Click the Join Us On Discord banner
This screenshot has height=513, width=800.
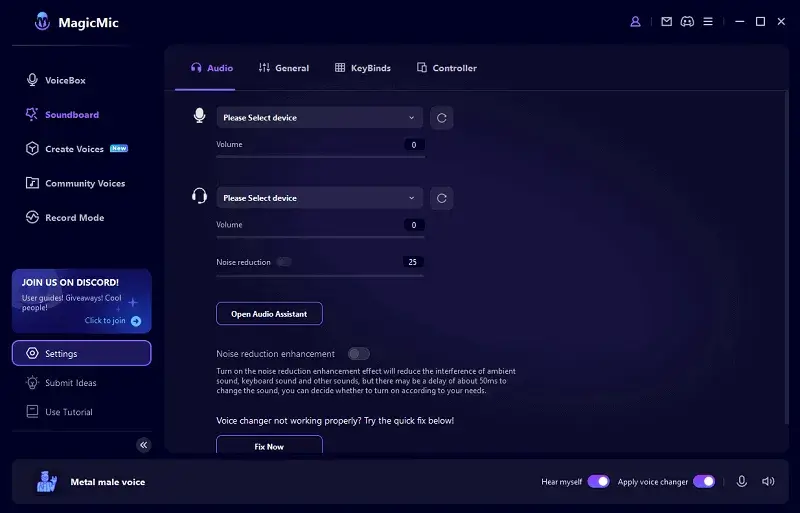82,301
